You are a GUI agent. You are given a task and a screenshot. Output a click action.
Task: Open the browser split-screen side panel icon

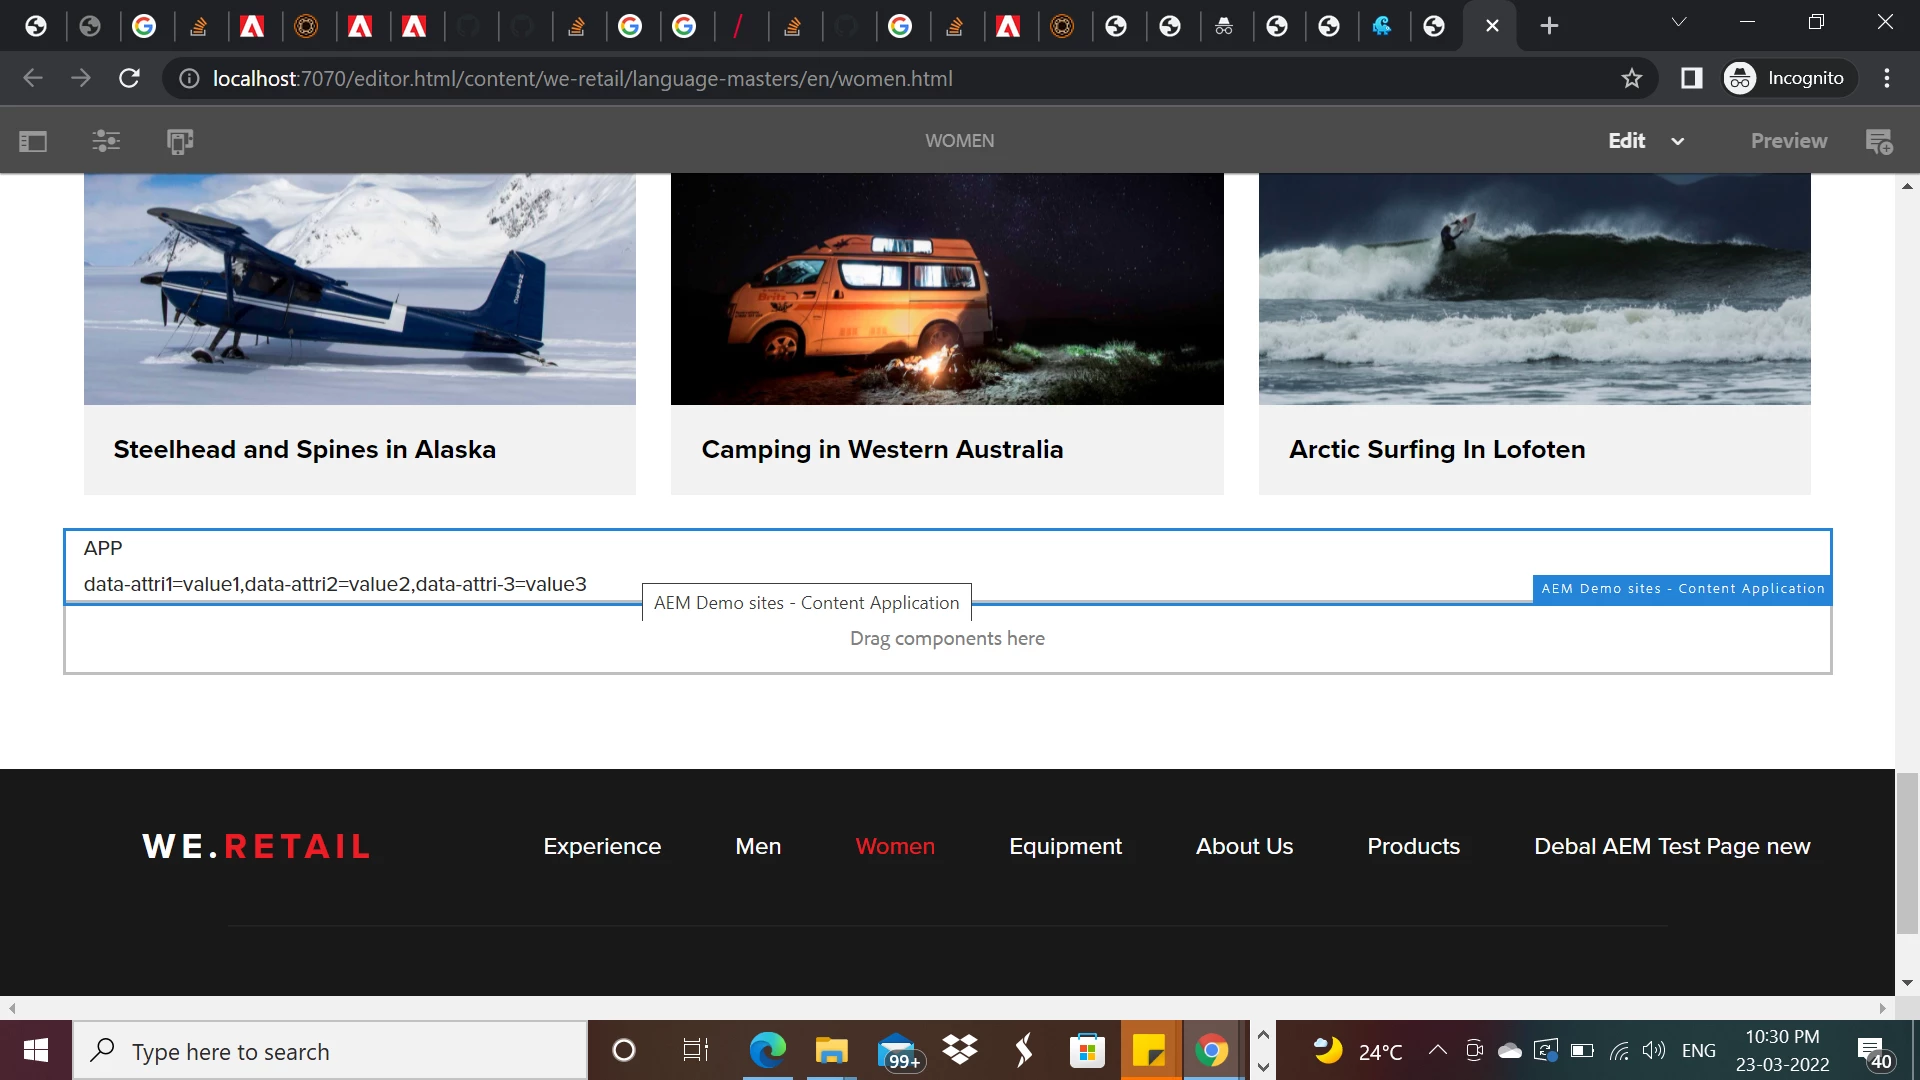(1691, 78)
